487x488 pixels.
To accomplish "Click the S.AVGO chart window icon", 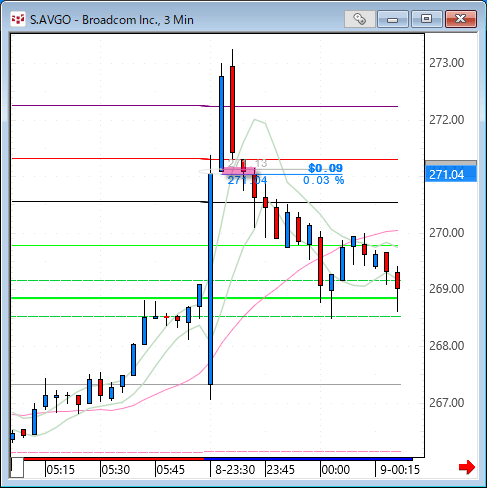I will tap(18, 19).
